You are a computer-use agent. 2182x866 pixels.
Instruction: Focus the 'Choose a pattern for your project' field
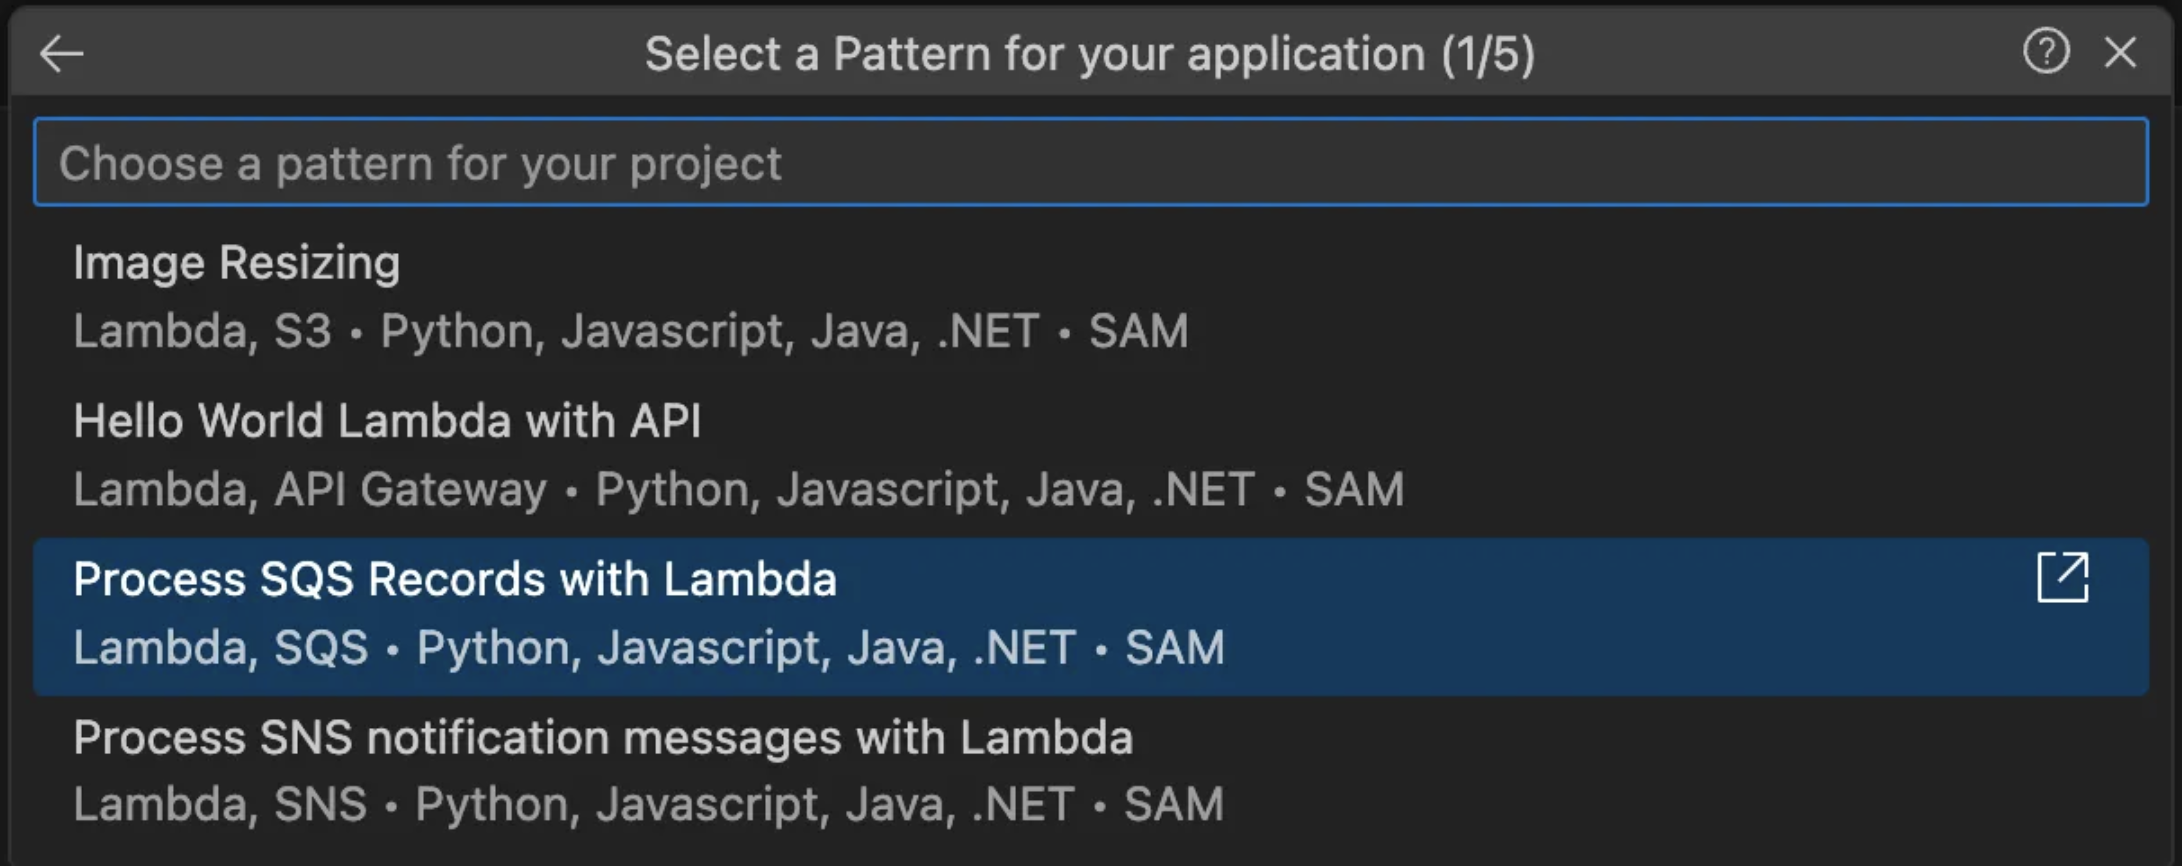[1090, 163]
